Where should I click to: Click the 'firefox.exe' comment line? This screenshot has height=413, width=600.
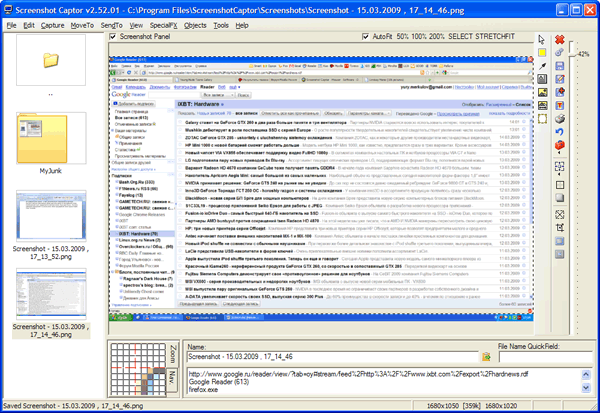(203, 390)
